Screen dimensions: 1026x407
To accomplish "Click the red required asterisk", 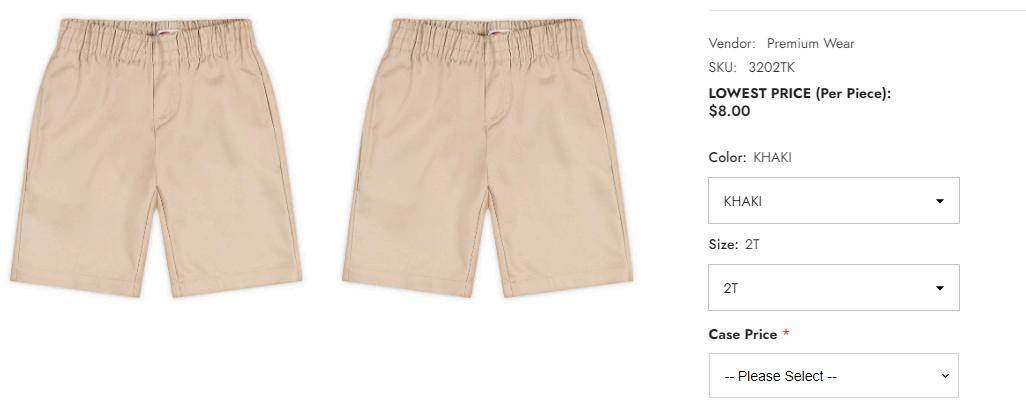I will point(786,334).
